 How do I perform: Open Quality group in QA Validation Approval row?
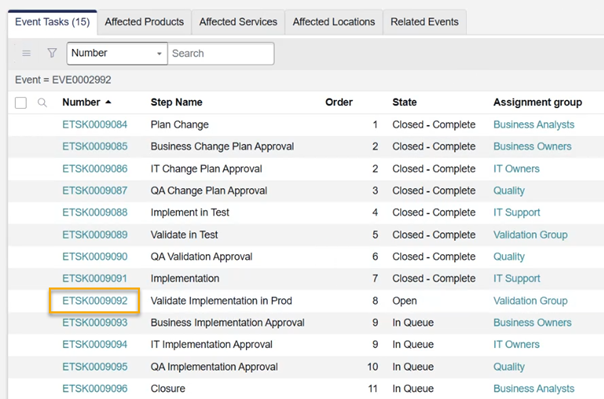pyautogui.click(x=509, y=256)
